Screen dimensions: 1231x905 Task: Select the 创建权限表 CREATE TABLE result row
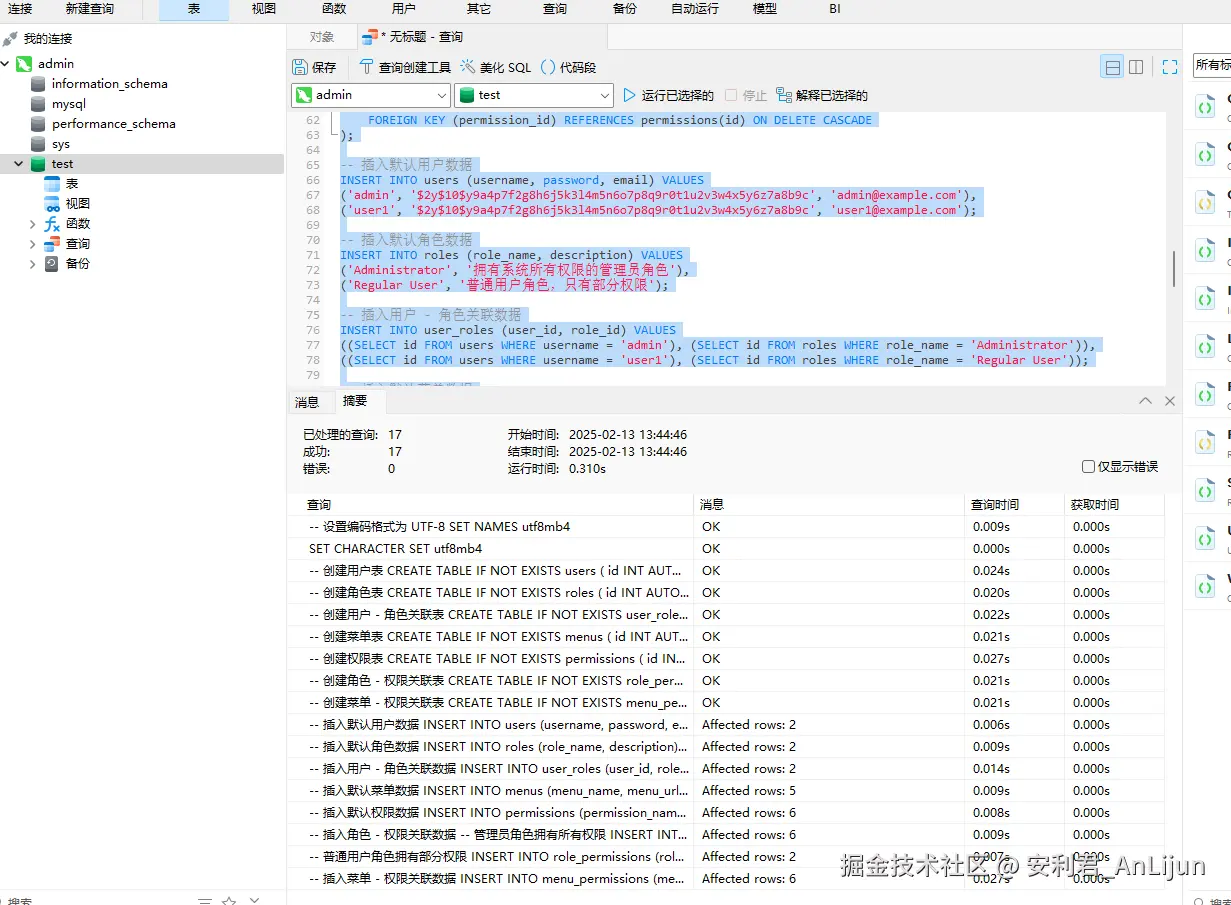point(726,659)
